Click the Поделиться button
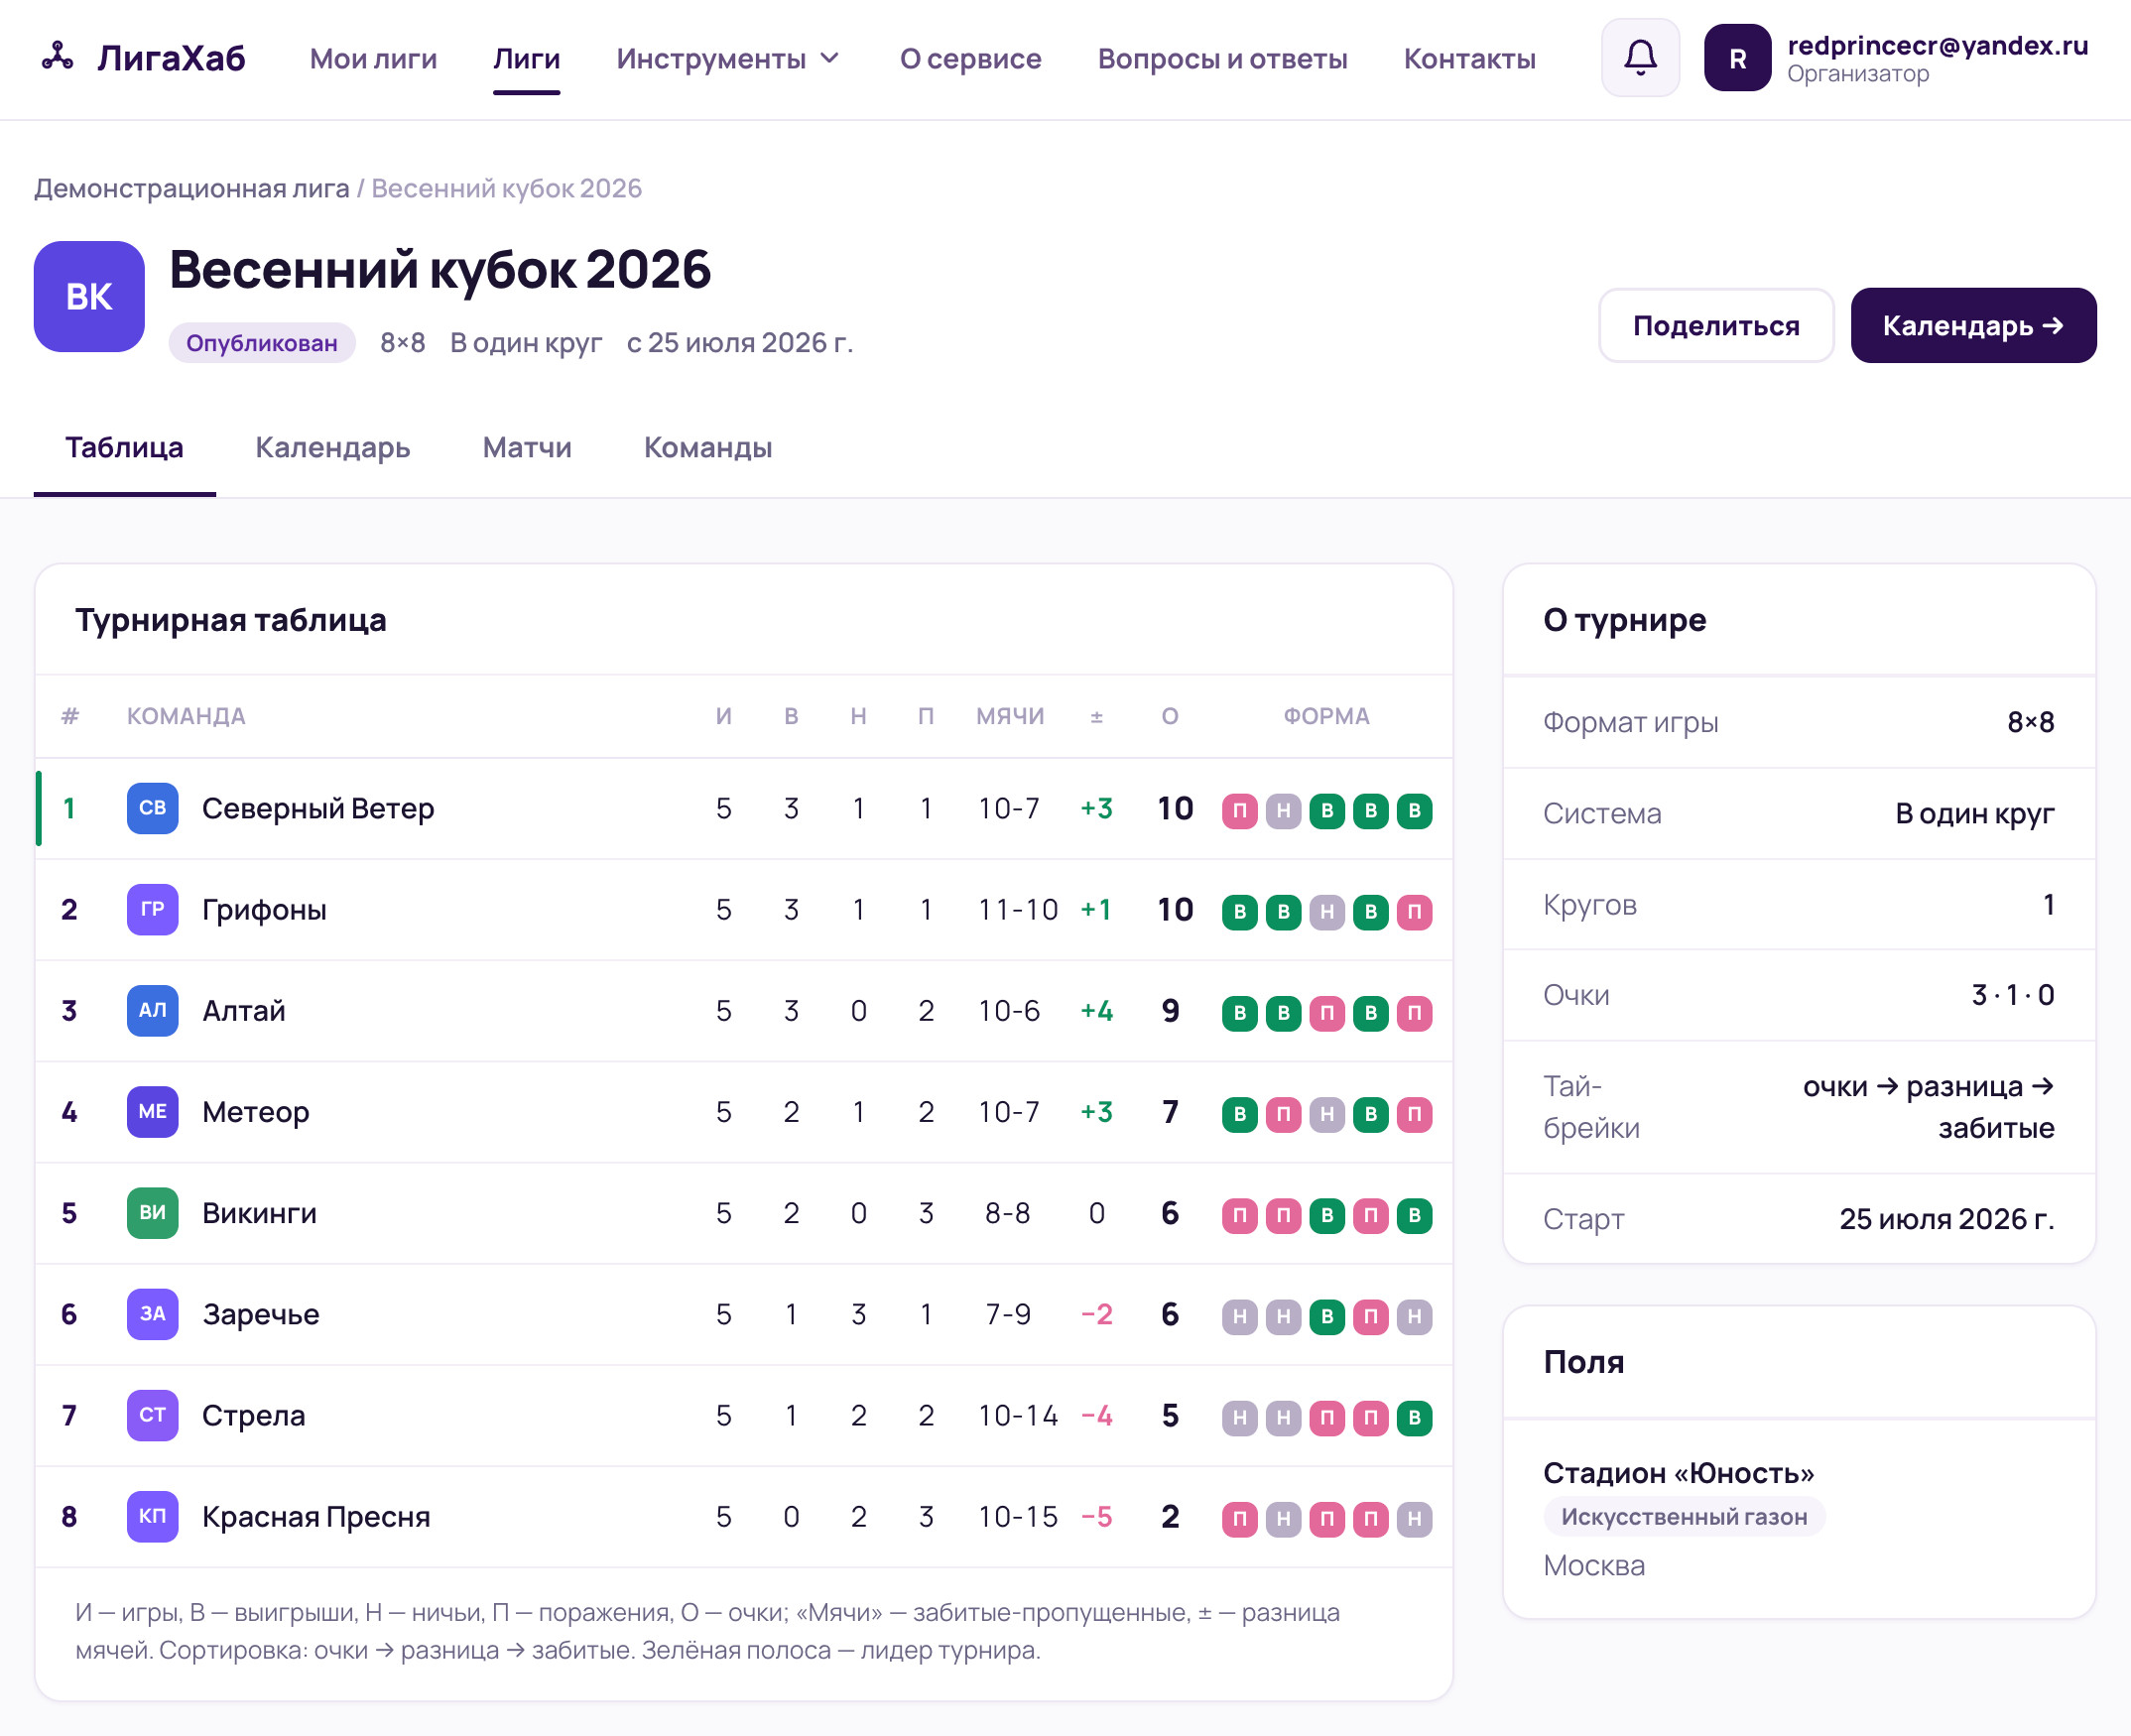The image size is (2131, 1736). (1716, 325)
